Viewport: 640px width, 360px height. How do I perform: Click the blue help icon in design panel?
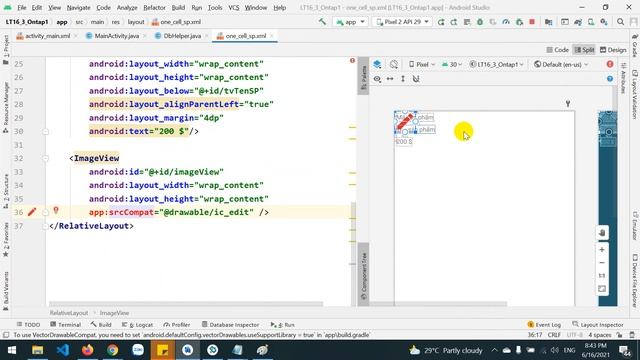coord(610,79)
